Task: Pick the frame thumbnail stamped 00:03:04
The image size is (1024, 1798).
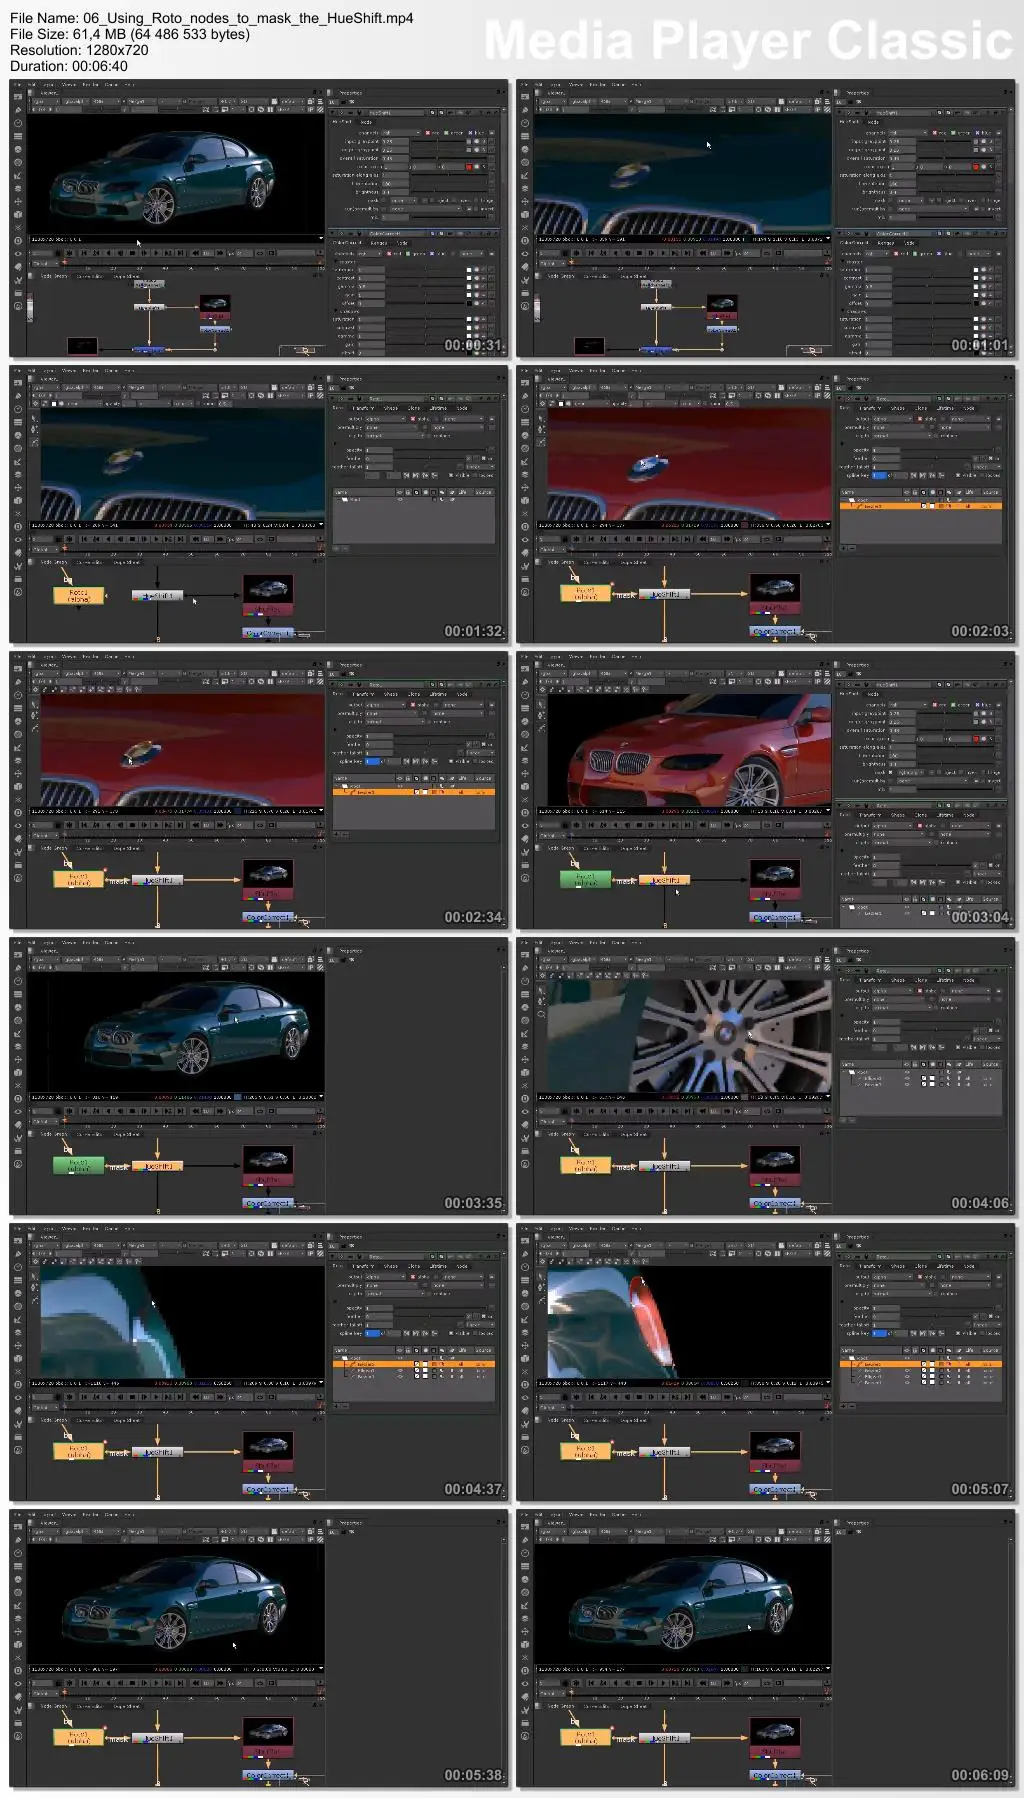Action: tap(766, 790)
